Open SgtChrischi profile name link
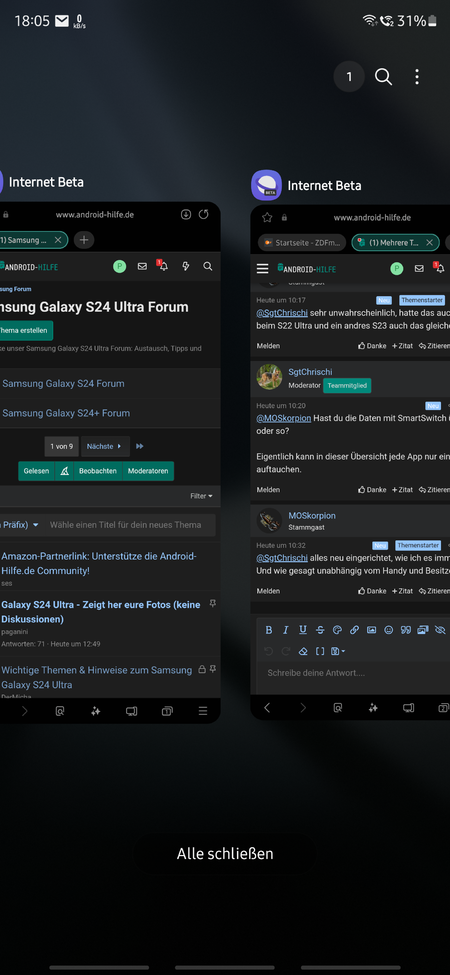Image resolution: width=450 pixels, height=975 pixels. coord(310,372)
